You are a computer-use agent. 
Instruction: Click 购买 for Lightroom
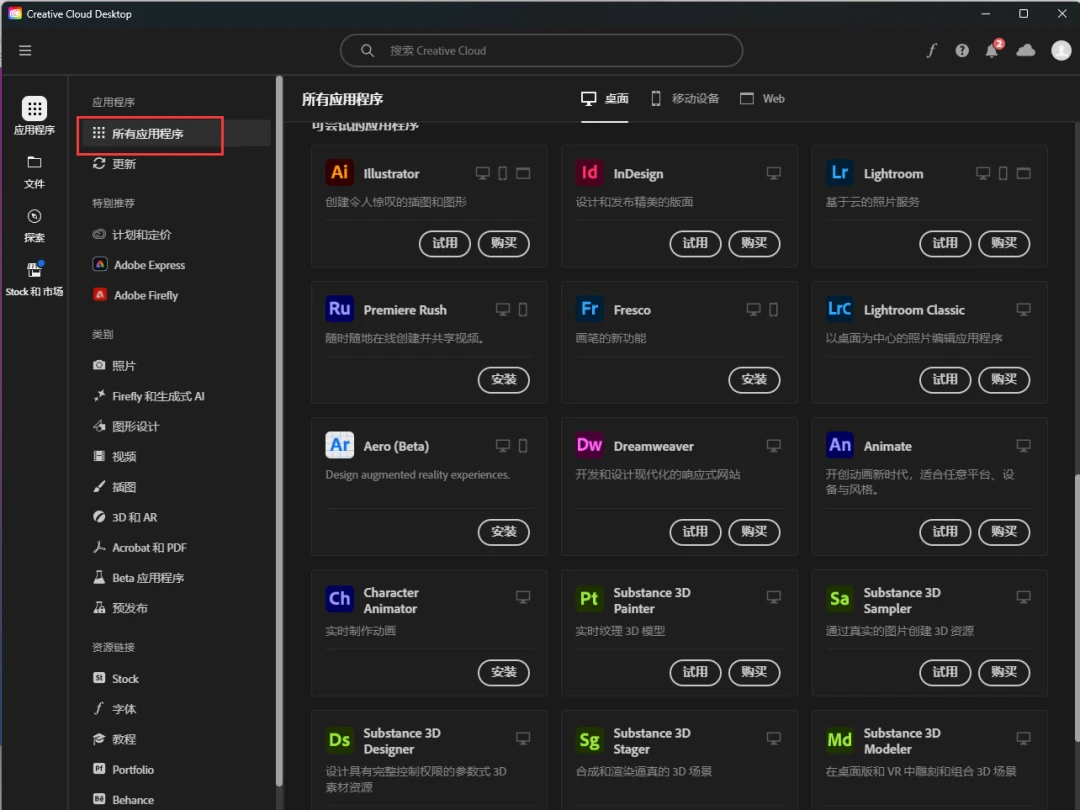1004,243
